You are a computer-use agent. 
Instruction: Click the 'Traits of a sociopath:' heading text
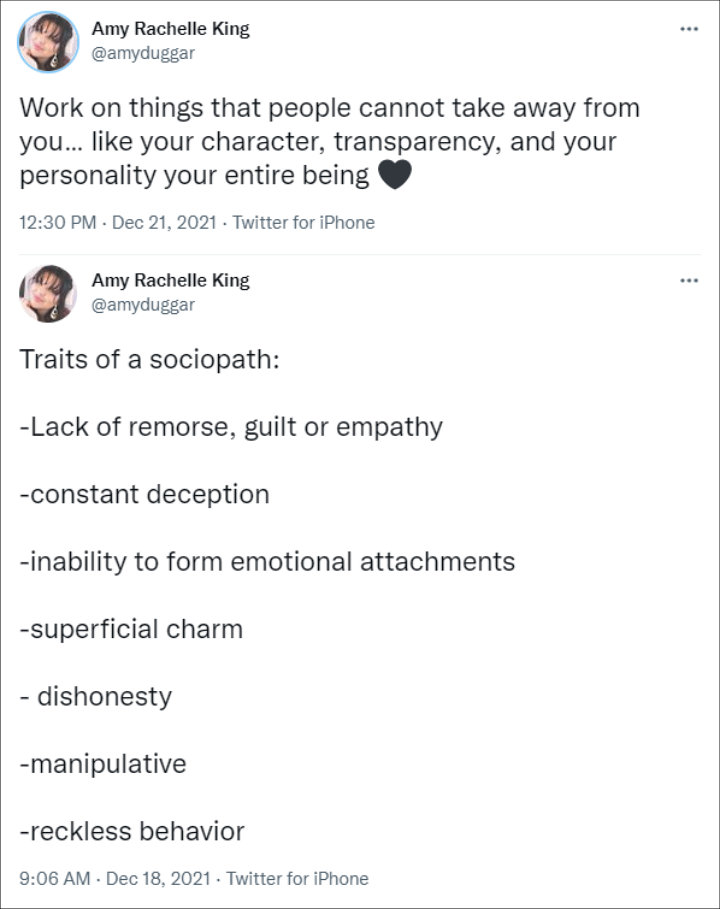(x=150, y=359)
